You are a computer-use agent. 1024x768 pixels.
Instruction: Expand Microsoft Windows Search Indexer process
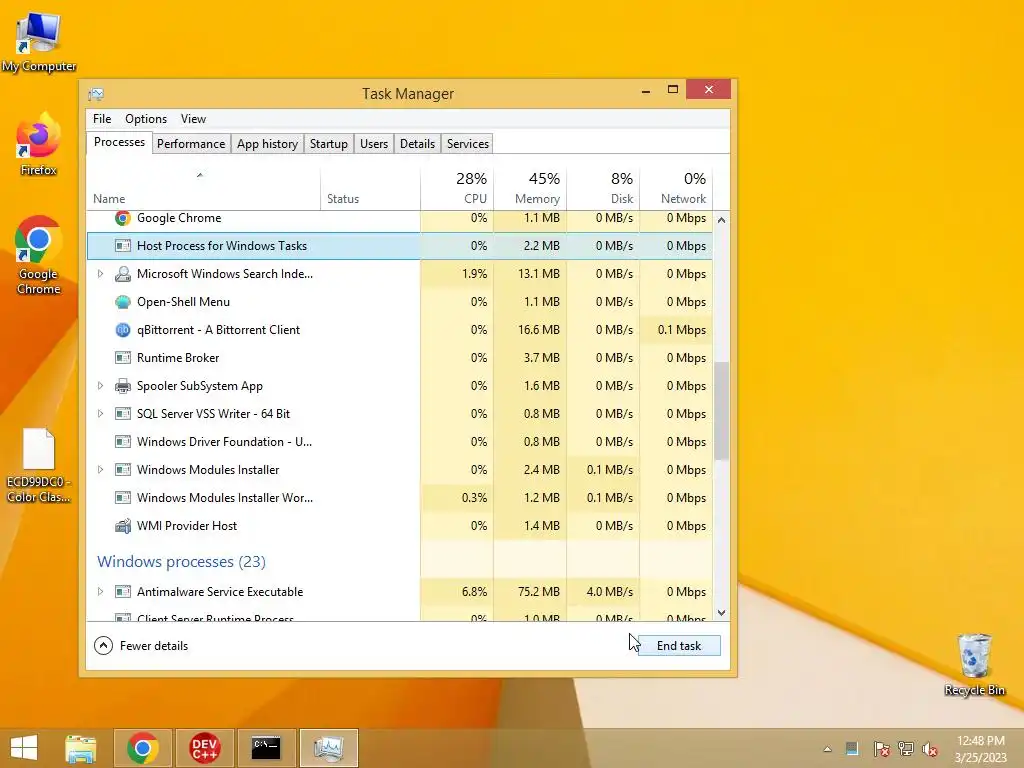tap(100, 274)
